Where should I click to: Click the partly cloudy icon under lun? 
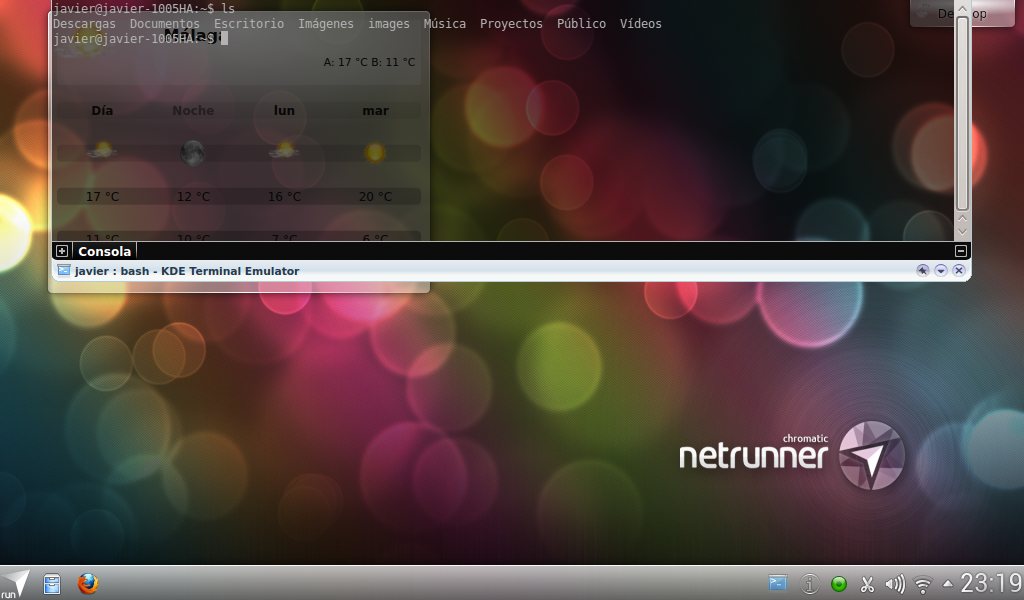pyautogui.click(x=284, y=151)
